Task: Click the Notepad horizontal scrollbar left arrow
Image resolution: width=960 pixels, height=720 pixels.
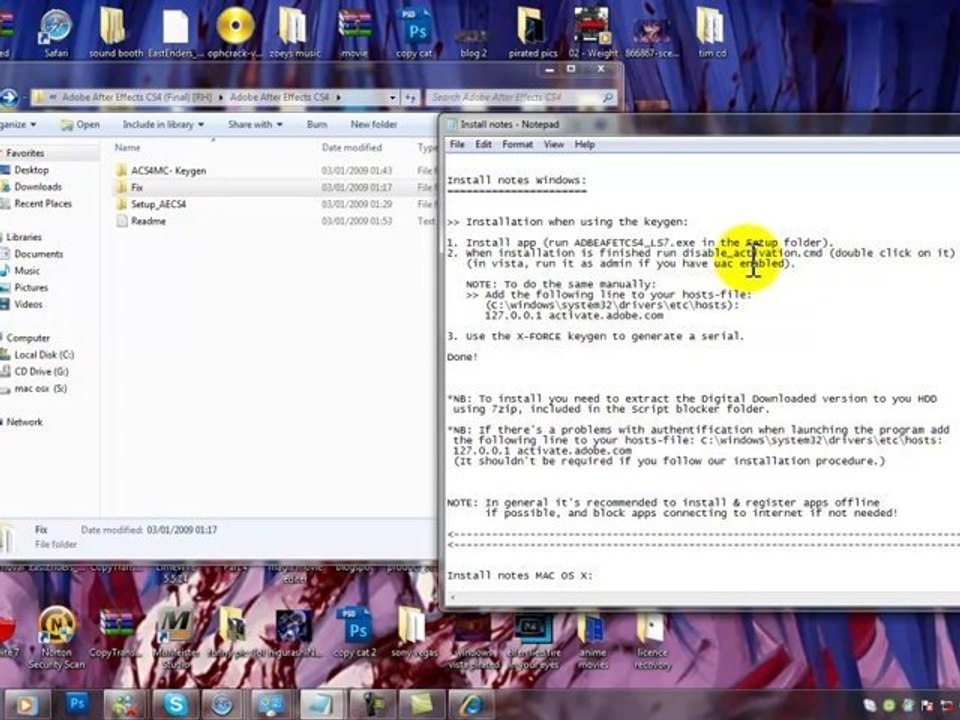Action: click(453, 597)
